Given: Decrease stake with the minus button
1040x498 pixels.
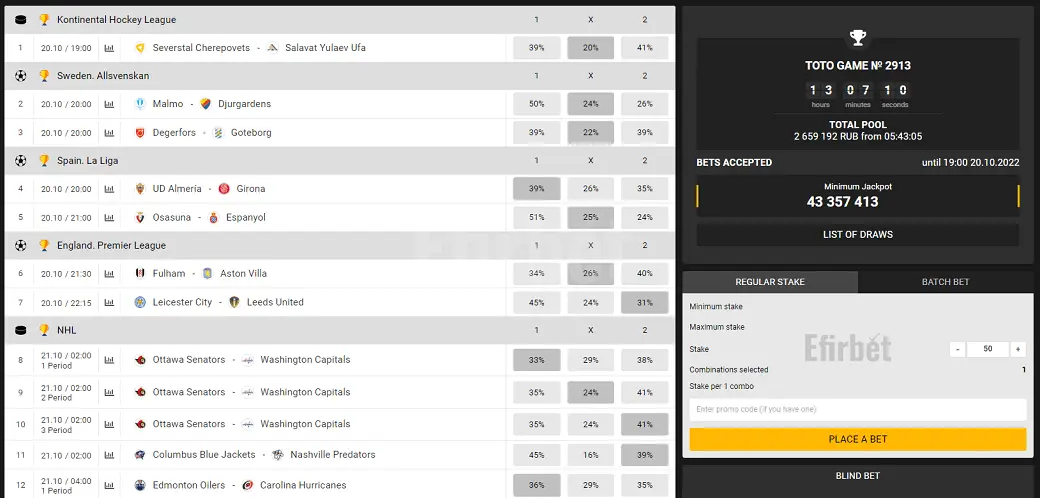Looking at the screenshot, I should 957,349.
